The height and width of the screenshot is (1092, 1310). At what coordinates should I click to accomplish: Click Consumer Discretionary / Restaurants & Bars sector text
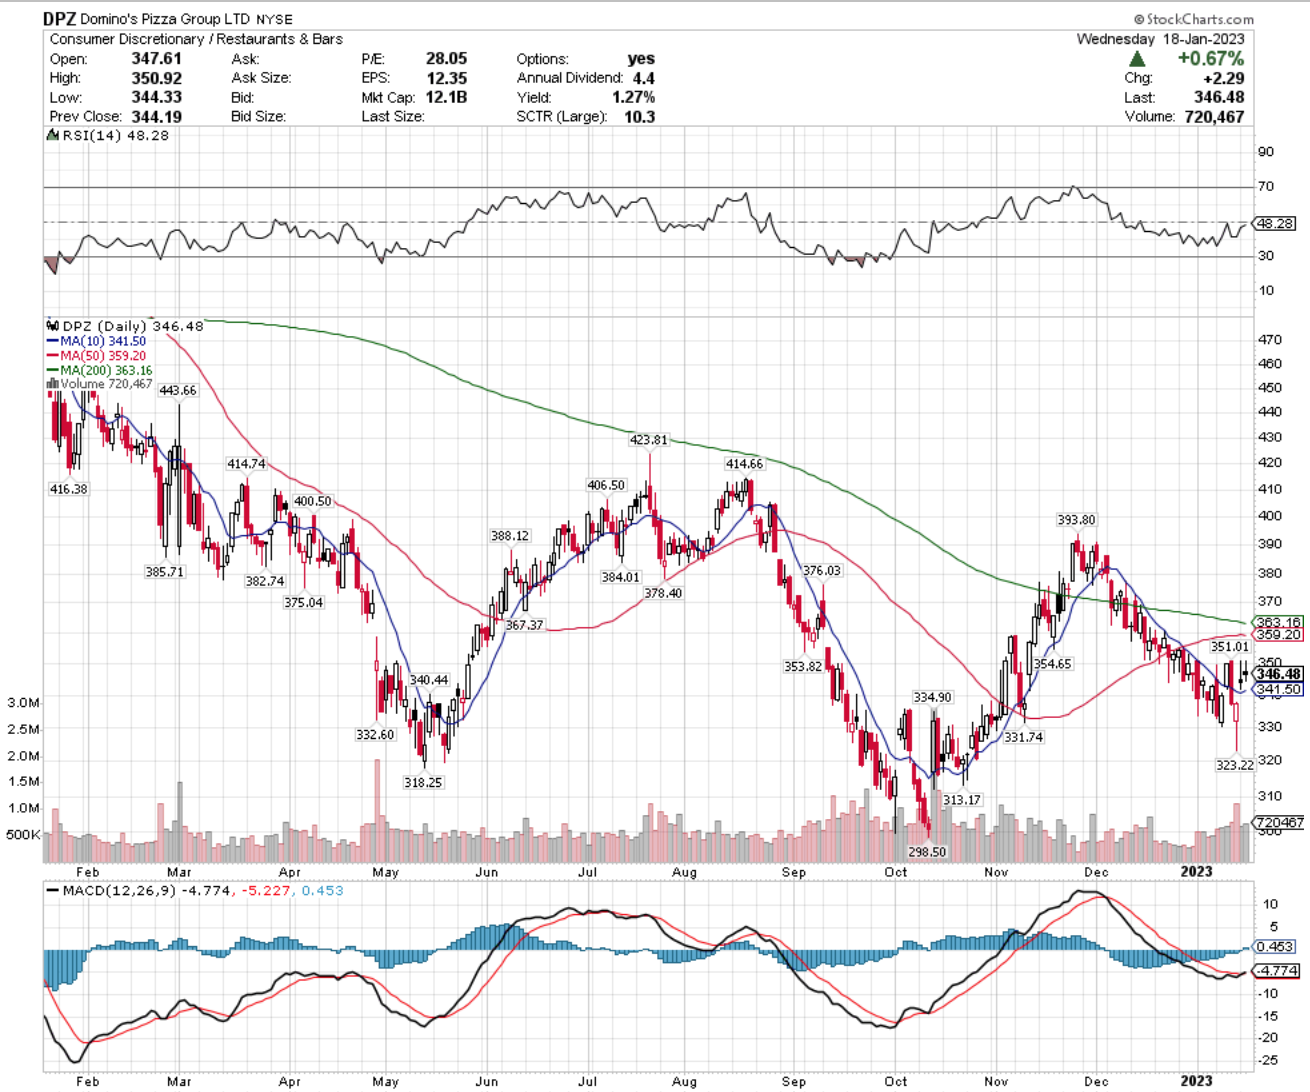tap(196, 39)
